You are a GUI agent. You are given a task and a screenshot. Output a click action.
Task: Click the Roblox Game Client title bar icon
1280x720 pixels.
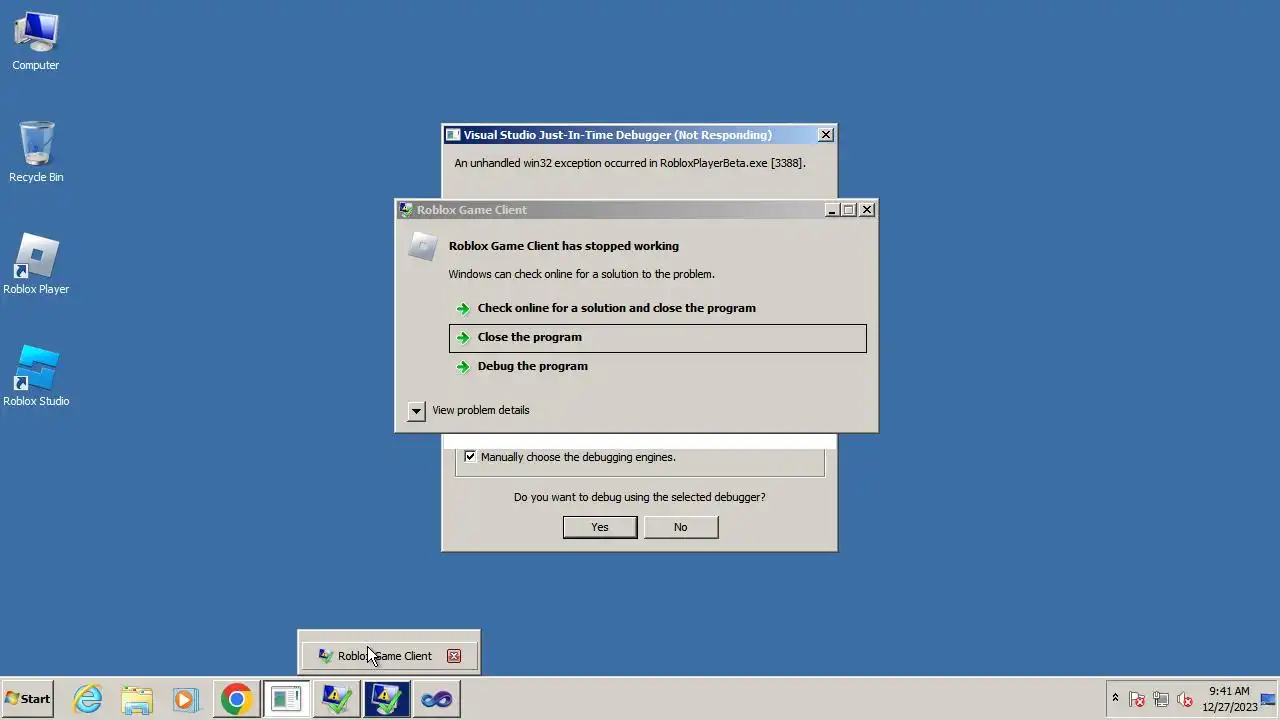click(x=406, y=210)
